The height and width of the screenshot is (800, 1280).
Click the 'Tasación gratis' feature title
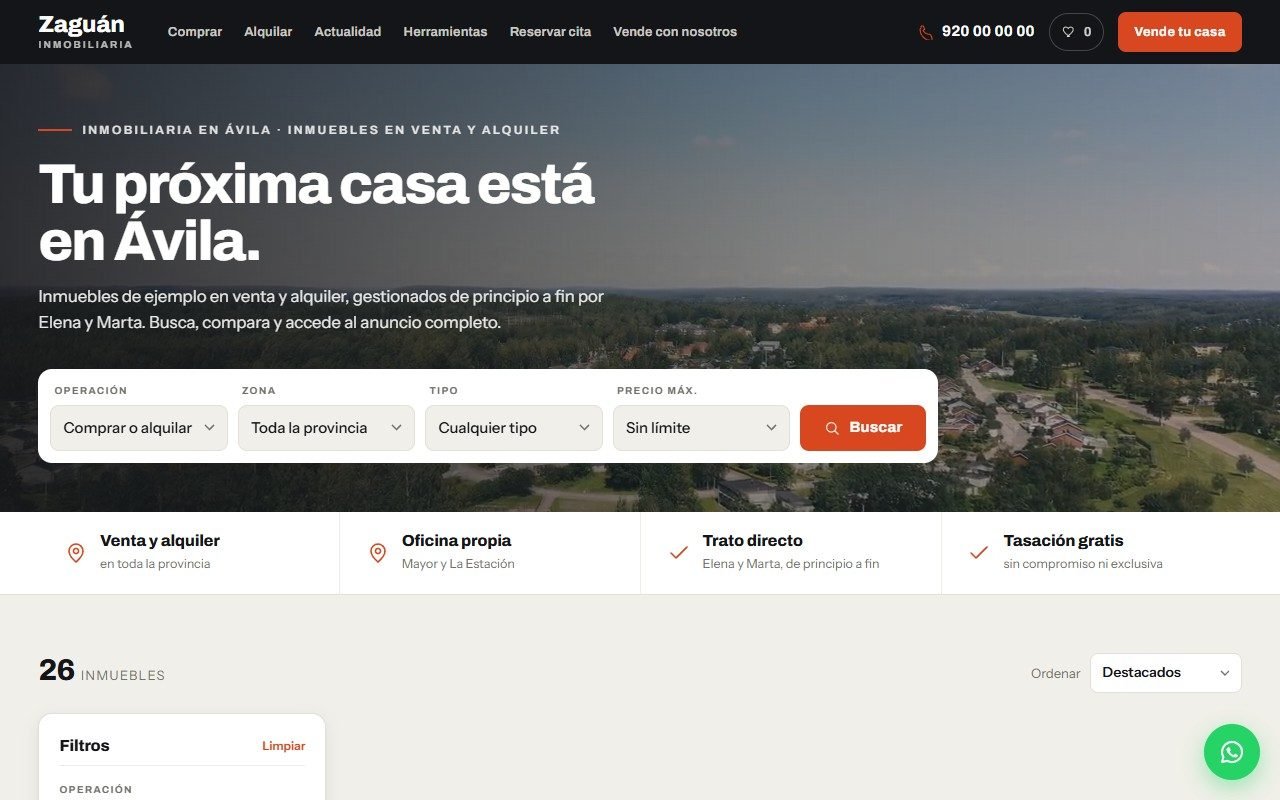pos(1064,541)
